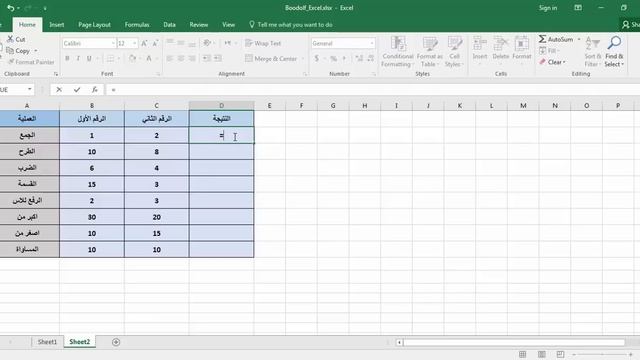This screenshot has width=640, height=360.
Task: Increase font size with the larger A
Action: 144,43
